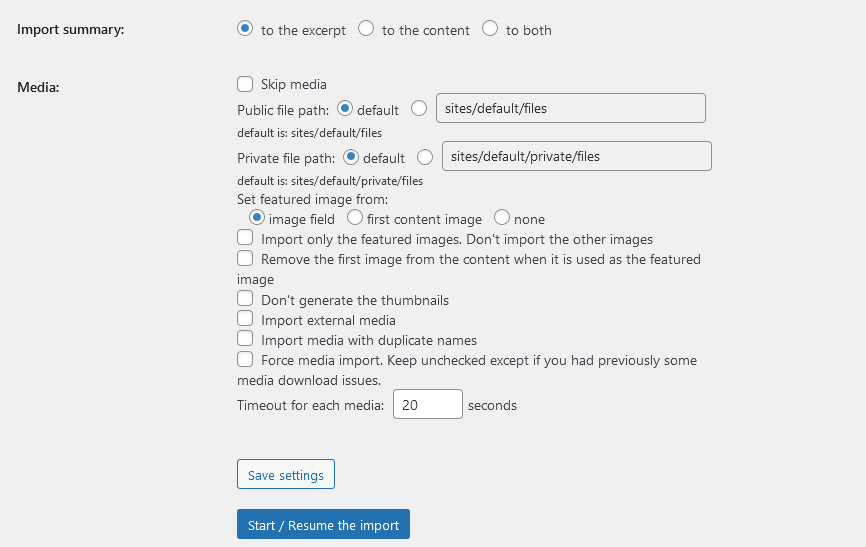Choose "none" for featured image source

click(x=502, y=217)
